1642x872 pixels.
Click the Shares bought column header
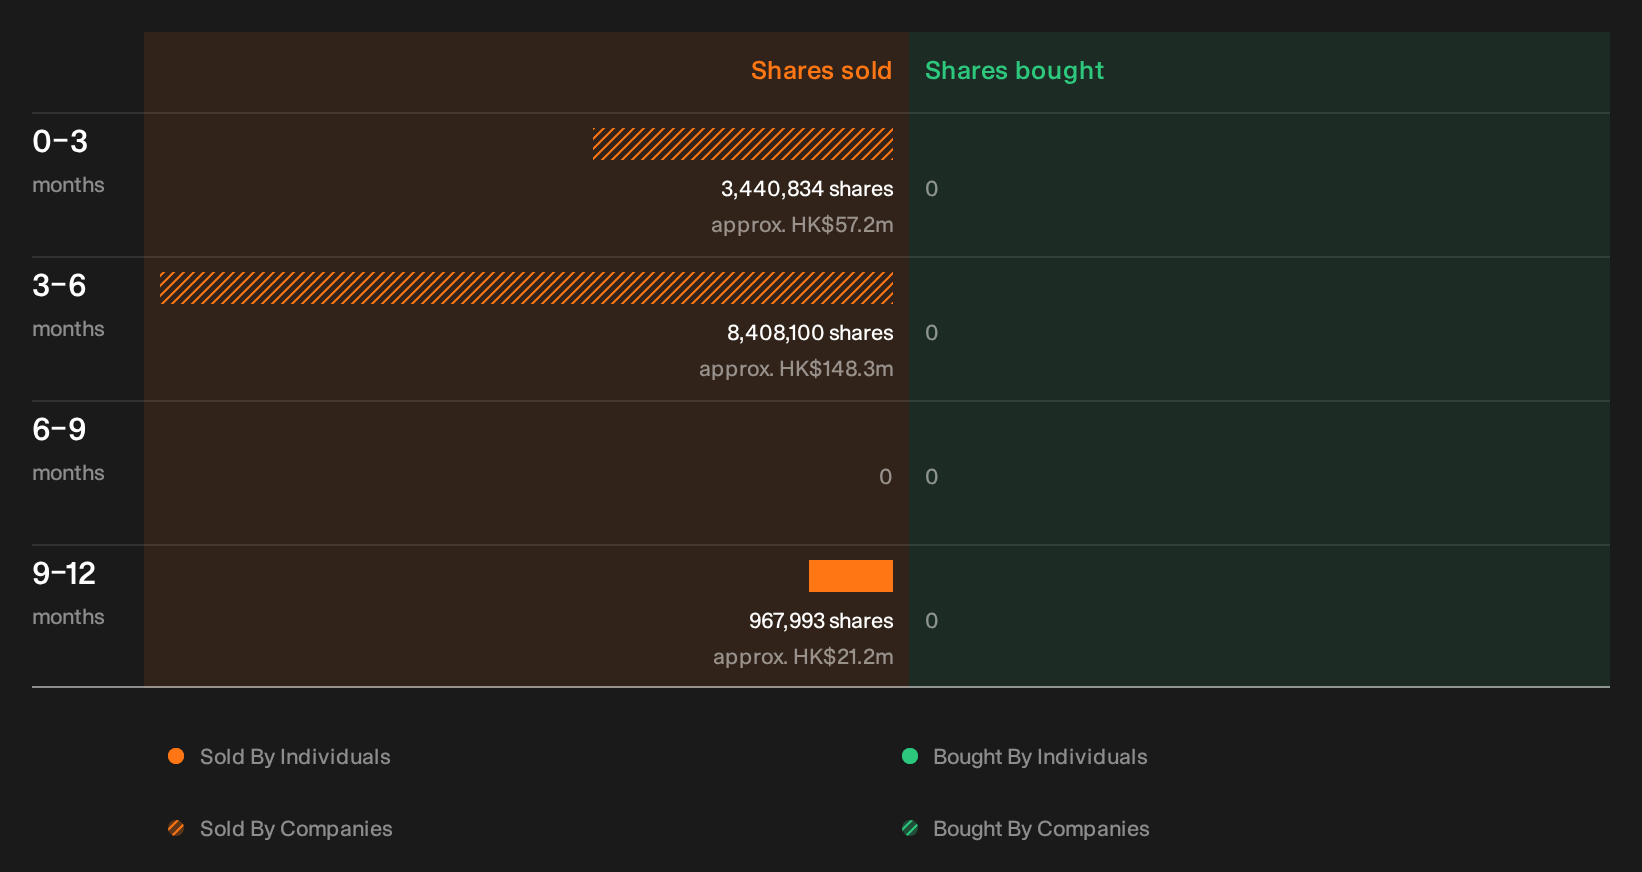(x=1014, y=71)
